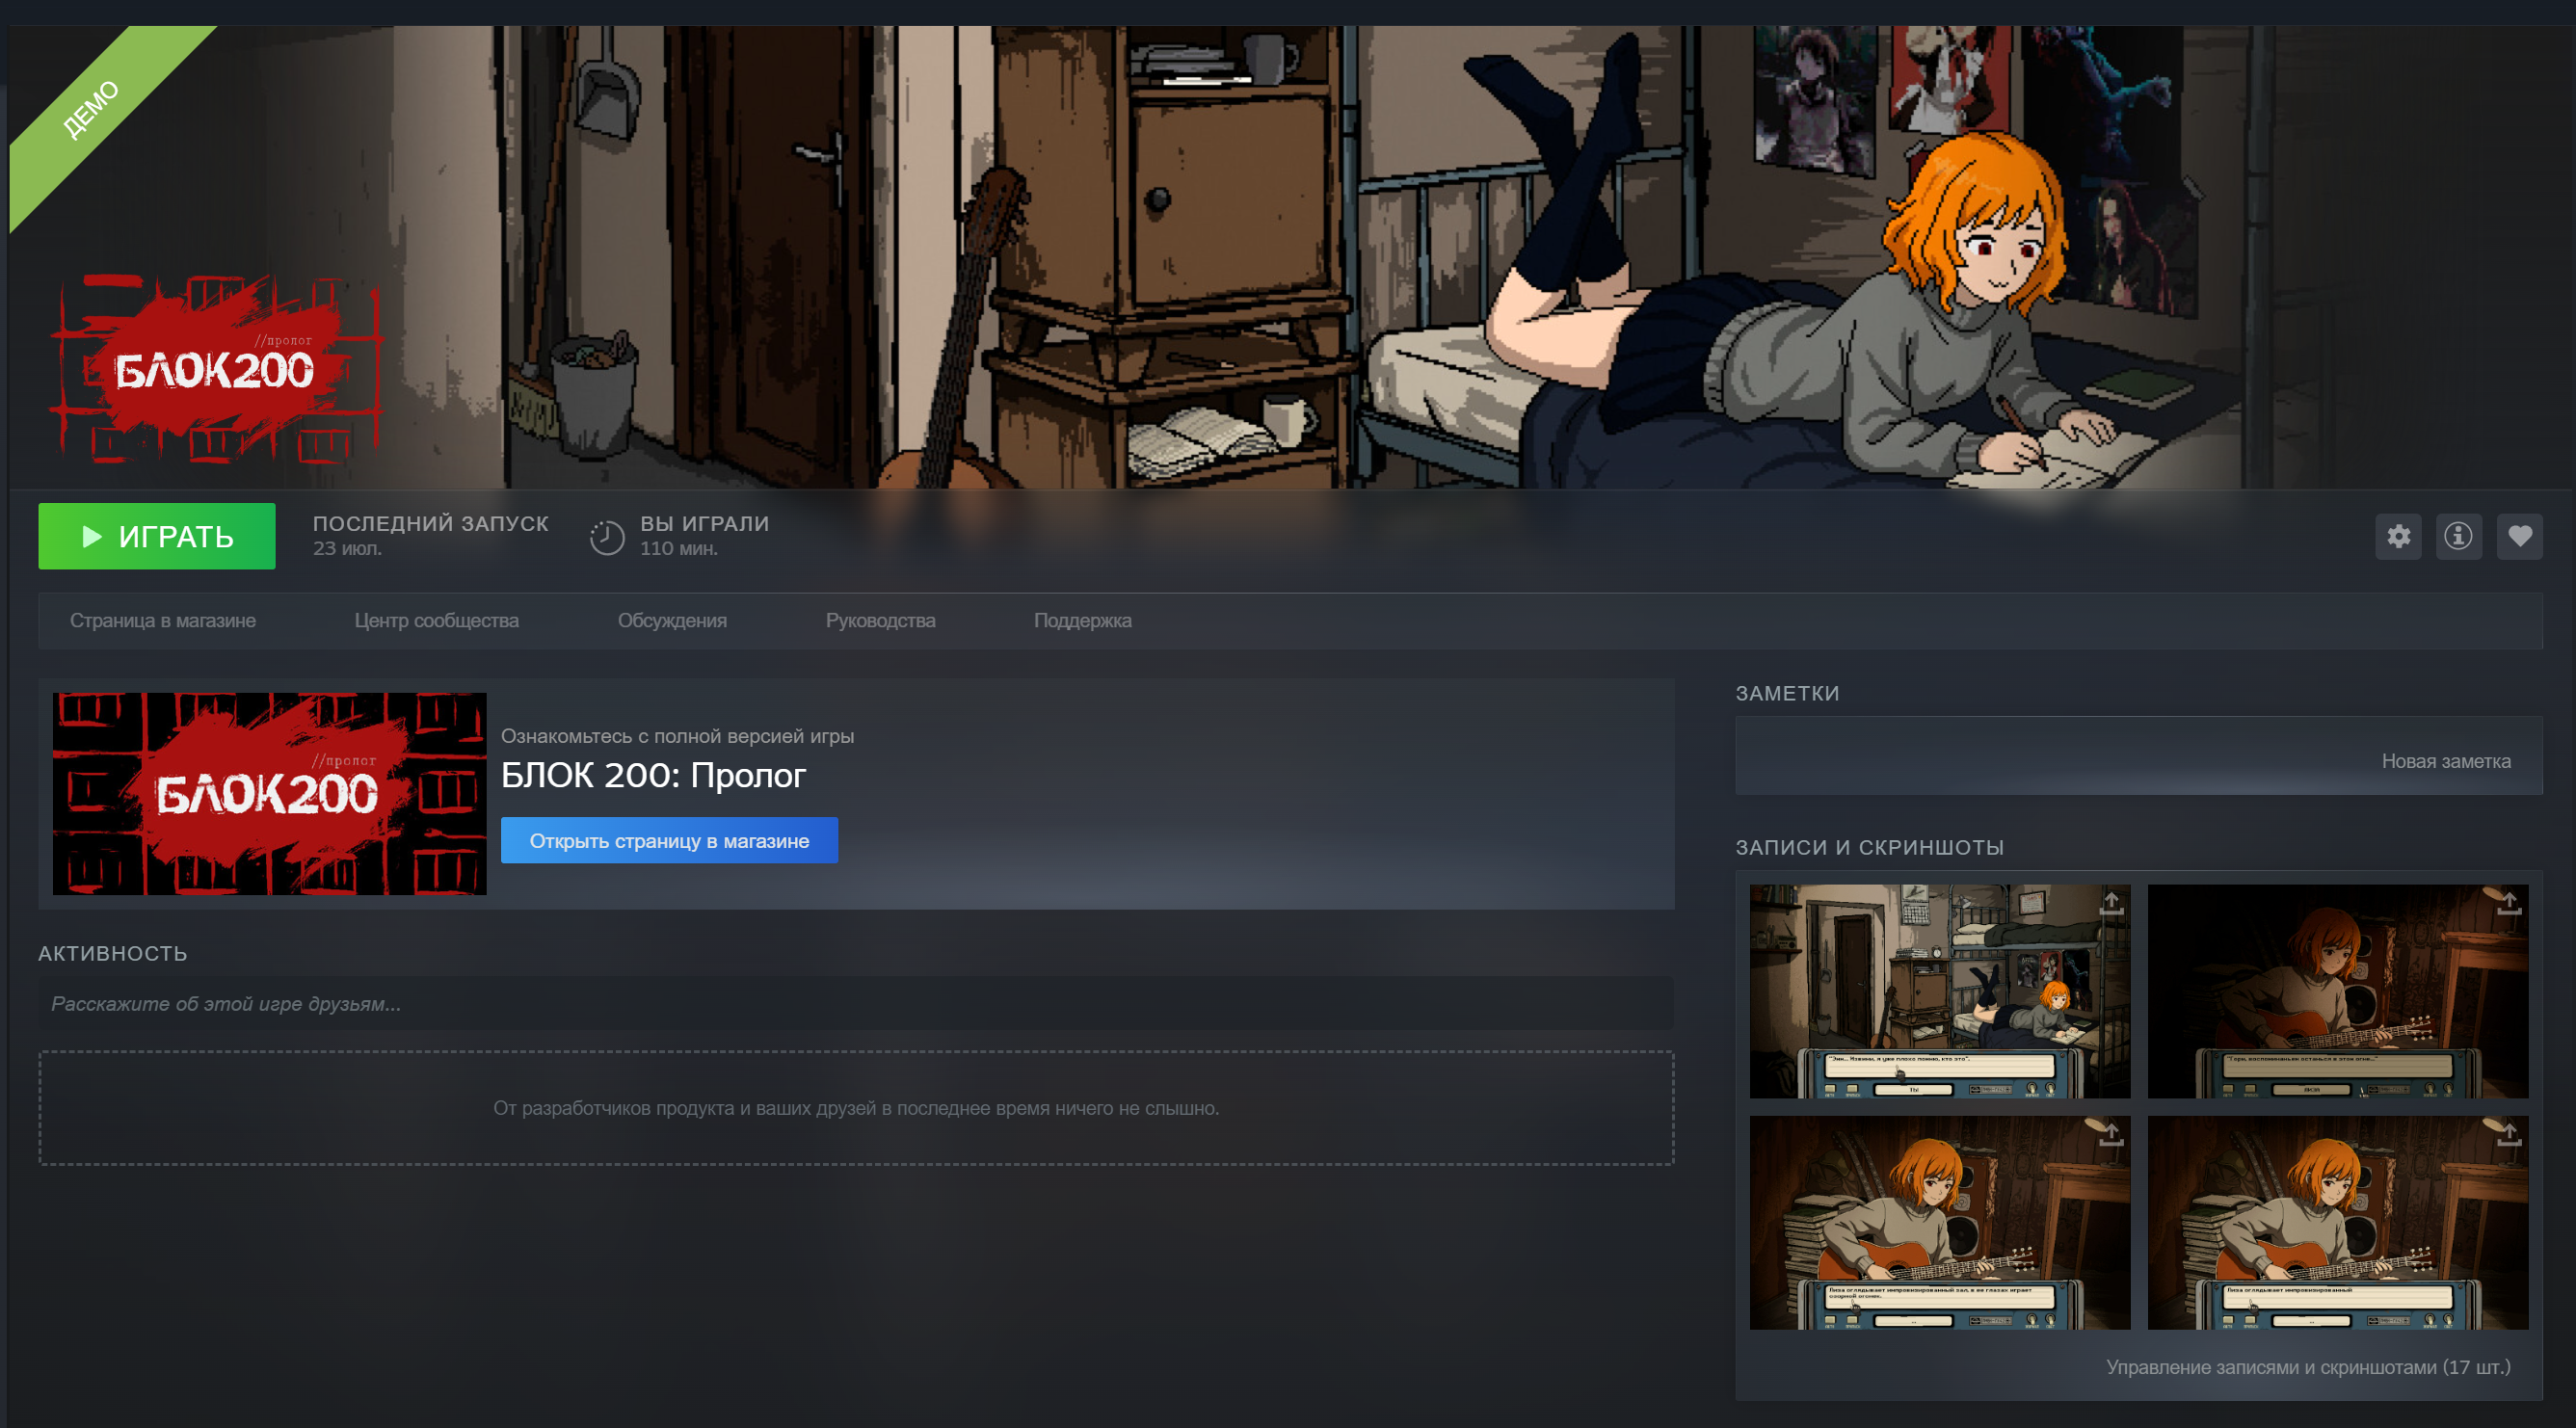Click Открыть страницу в магазине button
Image resolution: width=2576 pixels, height=1428 pixels.
(x=669, y=841)
